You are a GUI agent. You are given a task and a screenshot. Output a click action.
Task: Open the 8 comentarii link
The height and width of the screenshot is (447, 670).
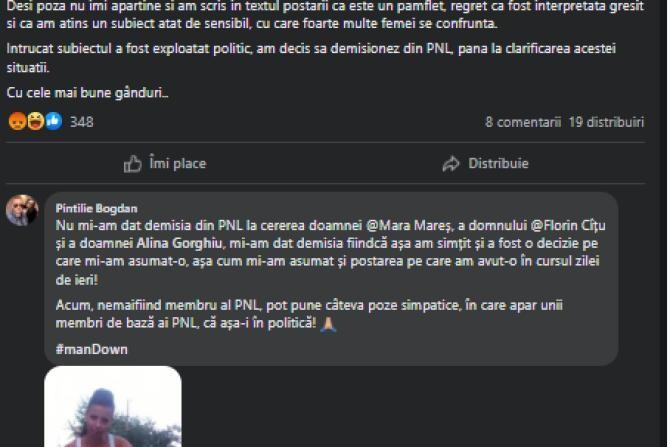(523, 122)
